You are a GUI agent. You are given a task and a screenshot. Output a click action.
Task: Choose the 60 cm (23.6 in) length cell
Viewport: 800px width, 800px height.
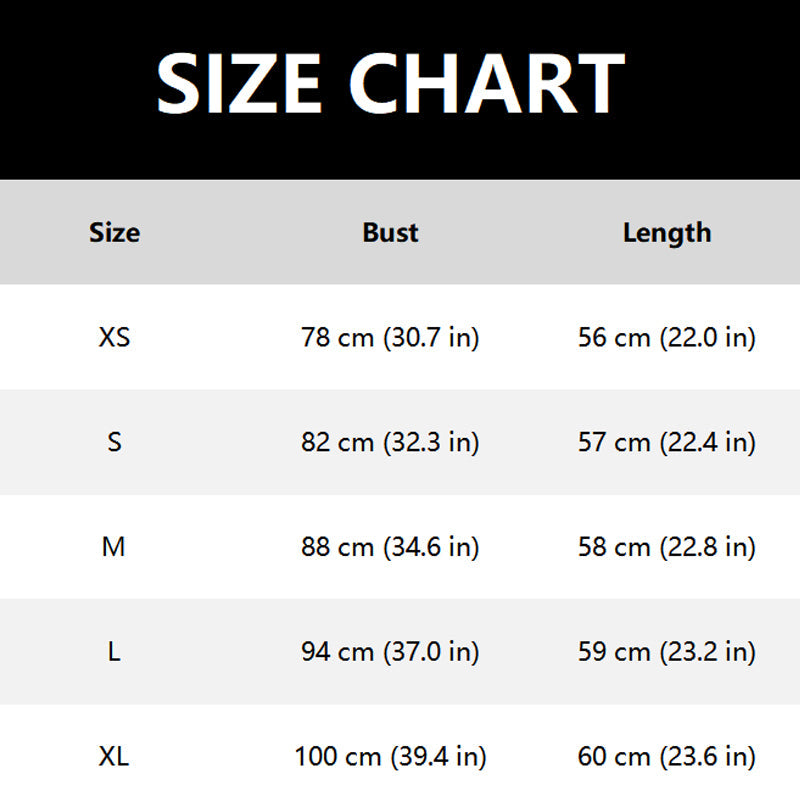coord(667,757)
